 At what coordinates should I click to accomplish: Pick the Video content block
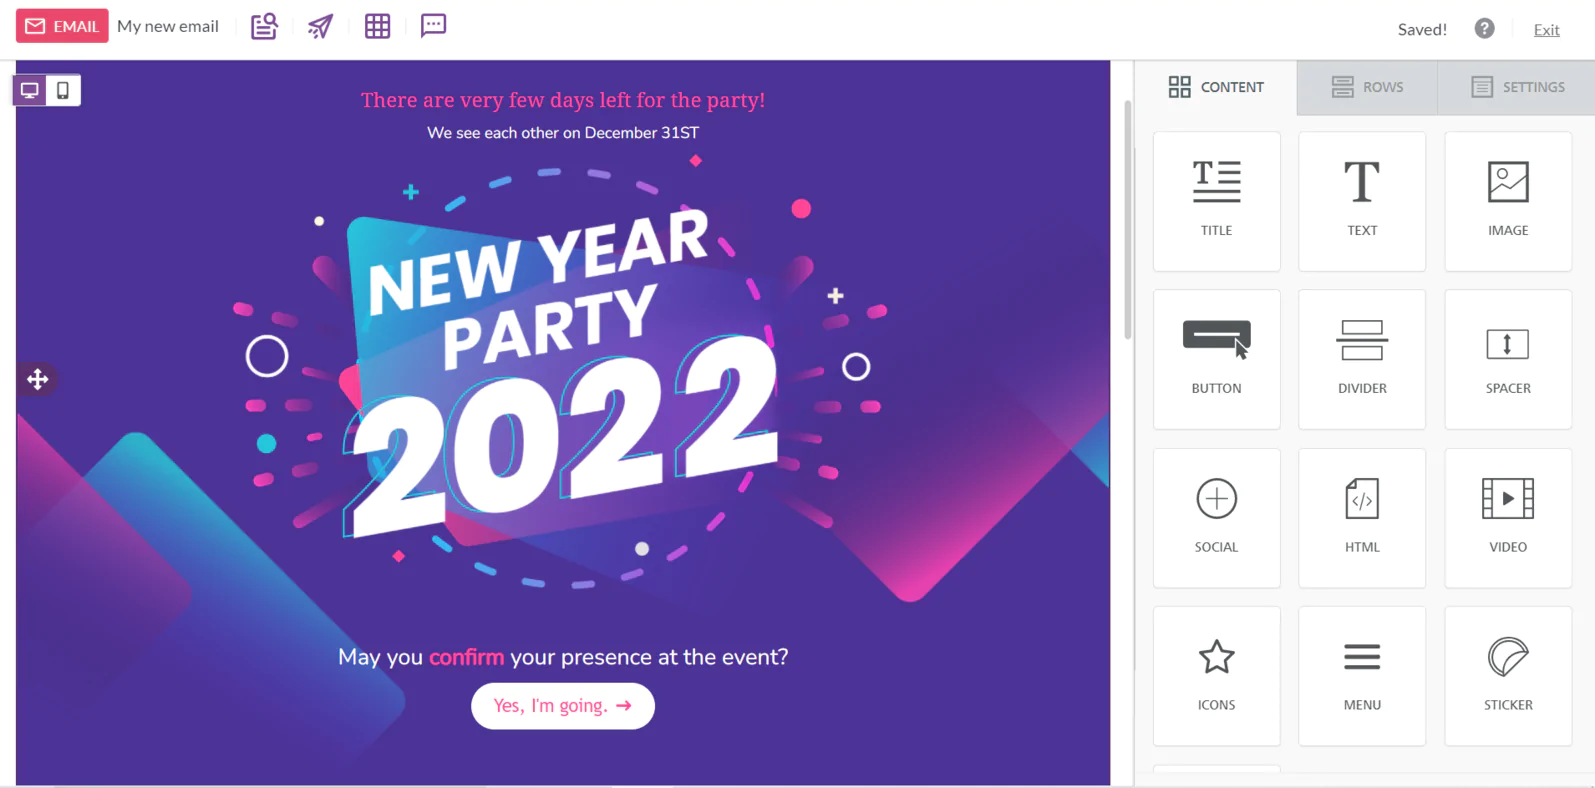point(1508,518)
